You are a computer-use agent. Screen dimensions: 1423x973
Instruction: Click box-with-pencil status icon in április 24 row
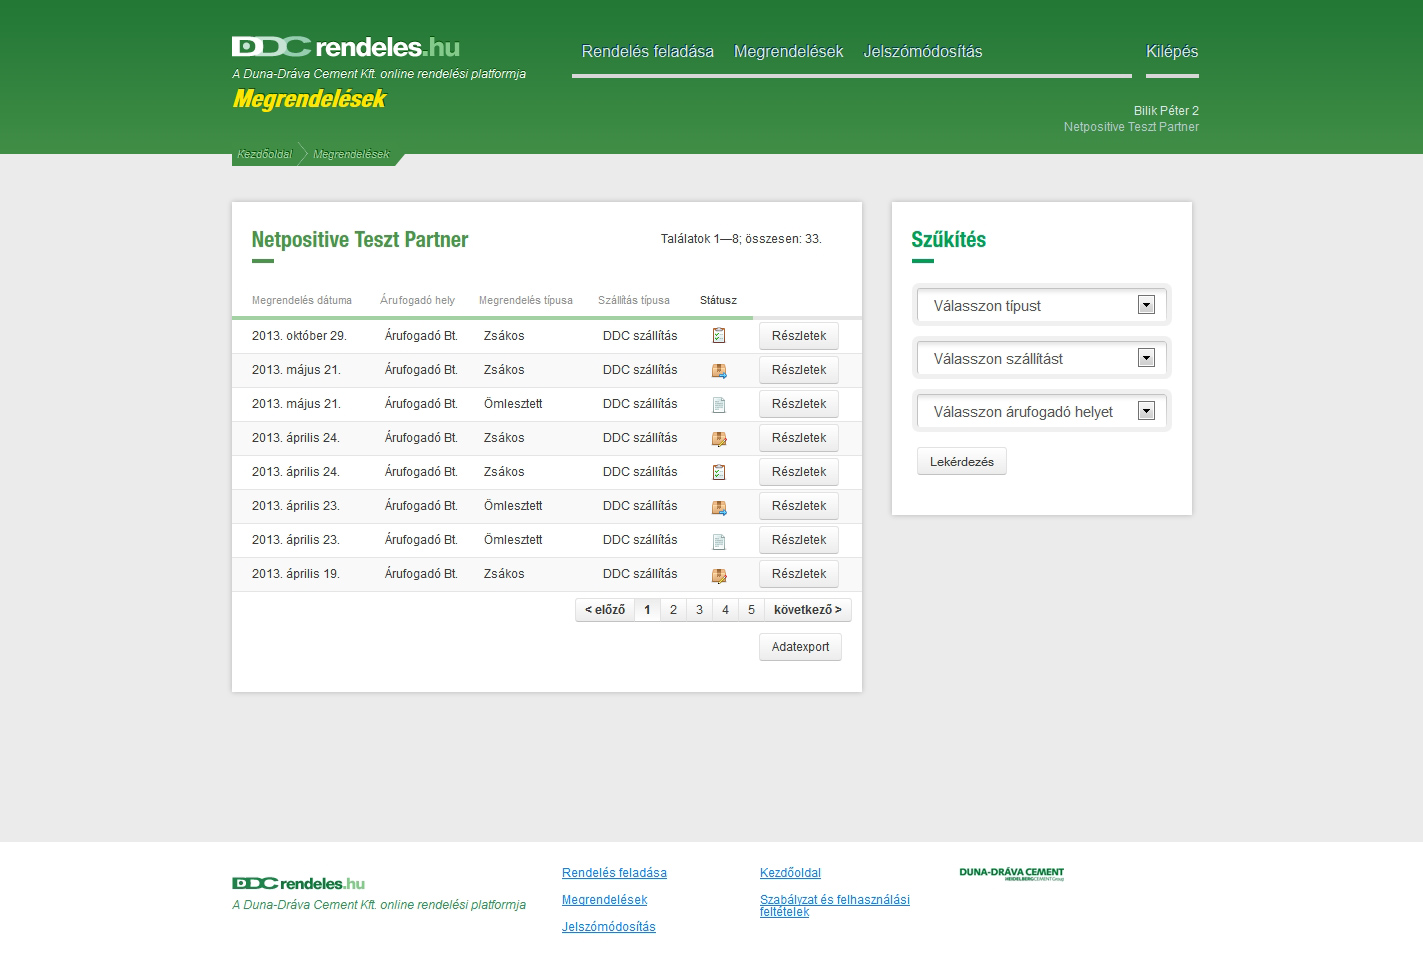[719, 438]
